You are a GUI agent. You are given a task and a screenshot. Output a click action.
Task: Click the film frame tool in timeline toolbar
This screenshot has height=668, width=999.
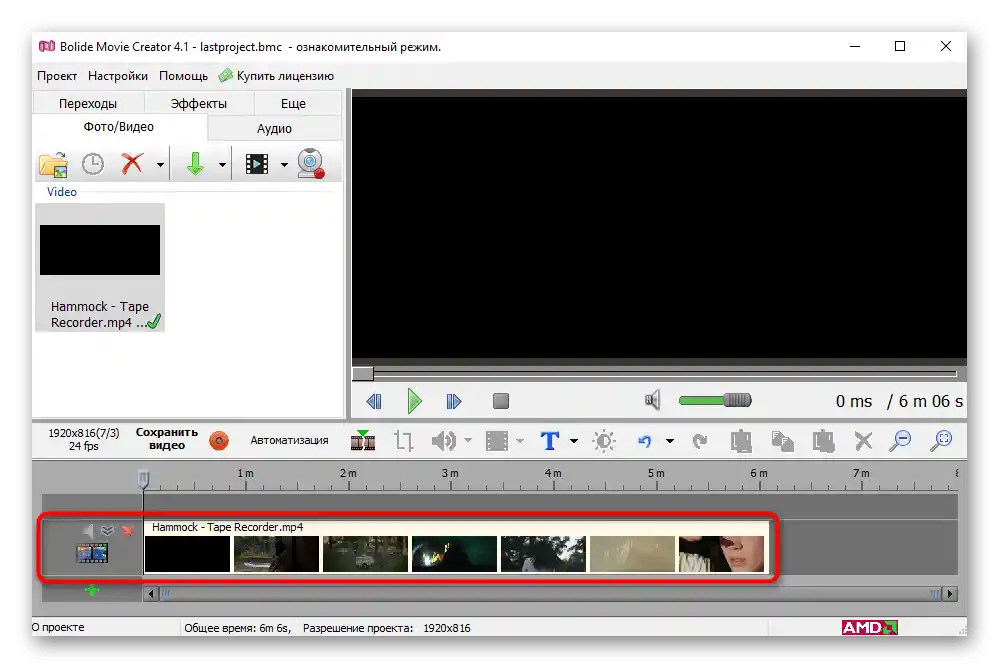pyautogui.click(x=496, y=440)
